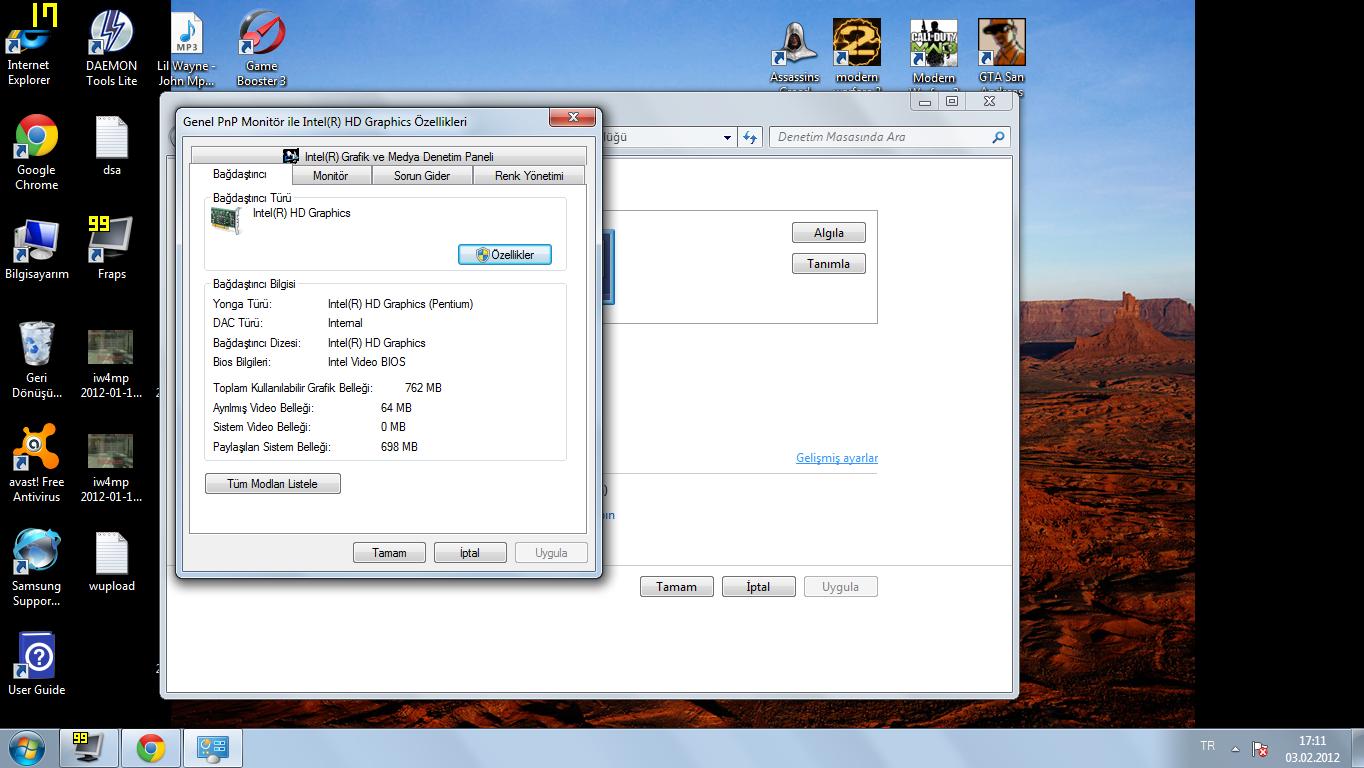Image resolution: width=1364 pixels, height=768 pixels.
Task: Switch to Monitör tab
Action: [330, 176]
